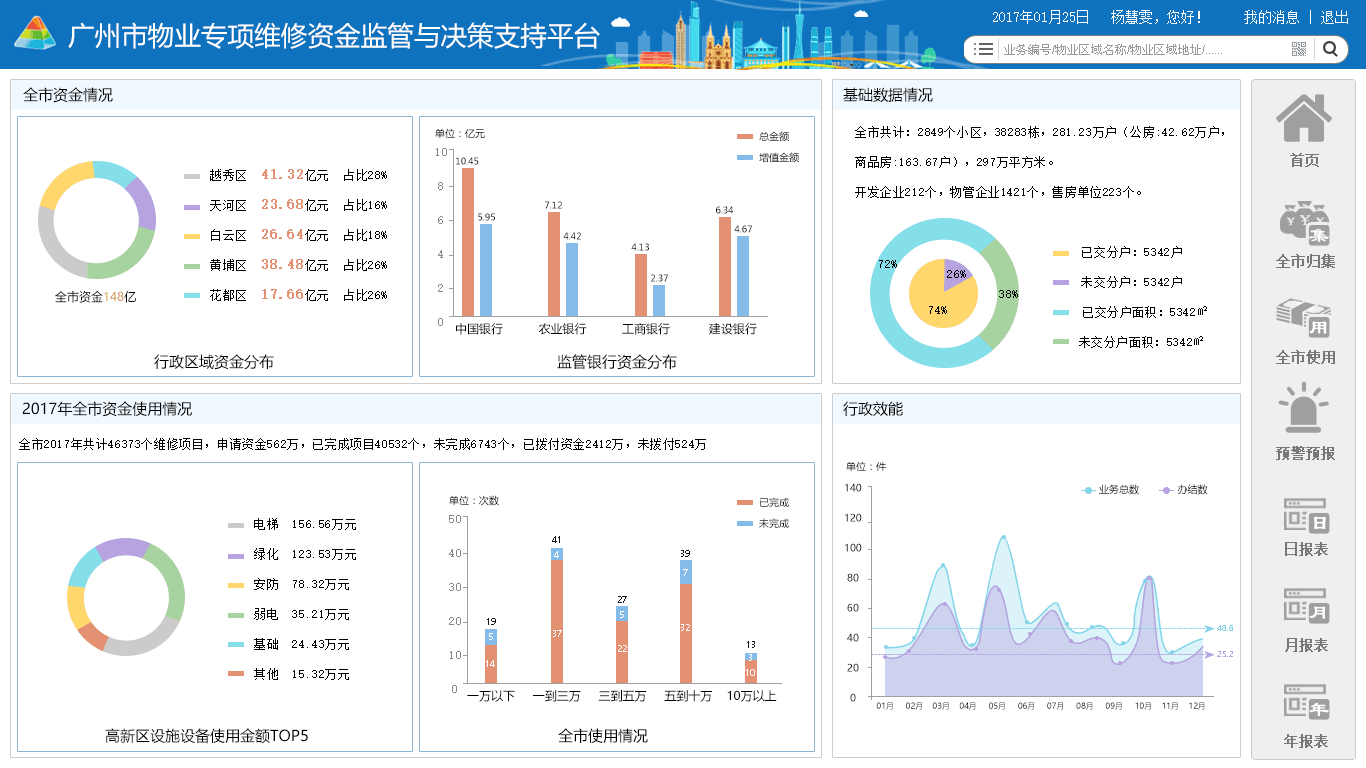This screenshot has width=1366, height=768.
Task: Toggle 已完成 legend in usage chart
Action: click(x=763, y=502)
